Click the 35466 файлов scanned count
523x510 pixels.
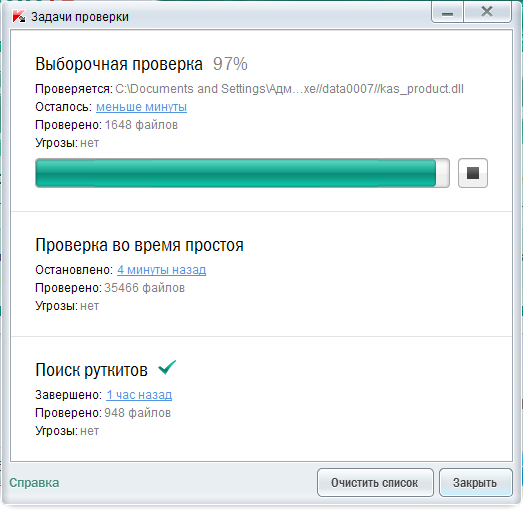[x=145, y=288]
